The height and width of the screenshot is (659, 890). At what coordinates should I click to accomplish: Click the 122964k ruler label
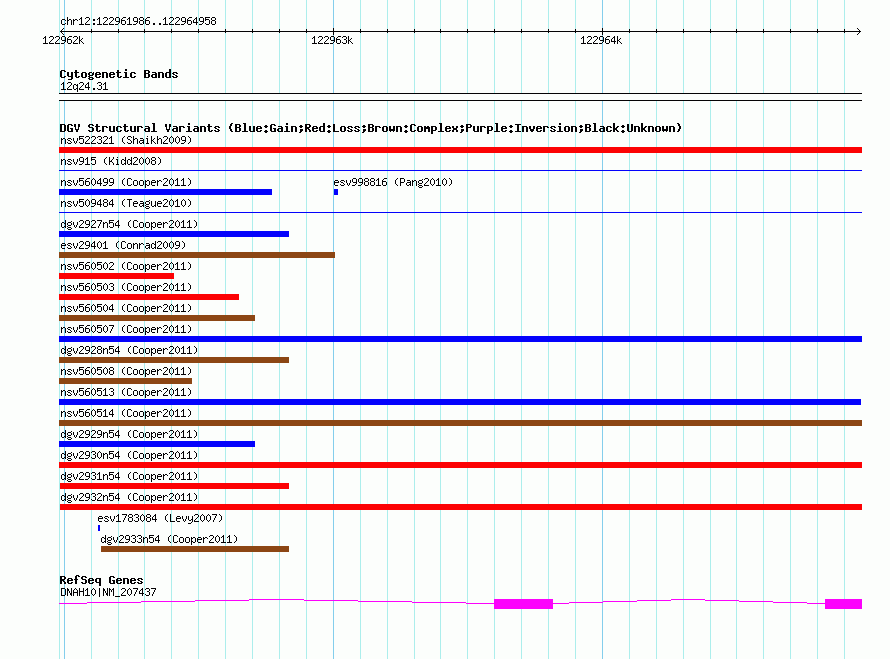601,40
